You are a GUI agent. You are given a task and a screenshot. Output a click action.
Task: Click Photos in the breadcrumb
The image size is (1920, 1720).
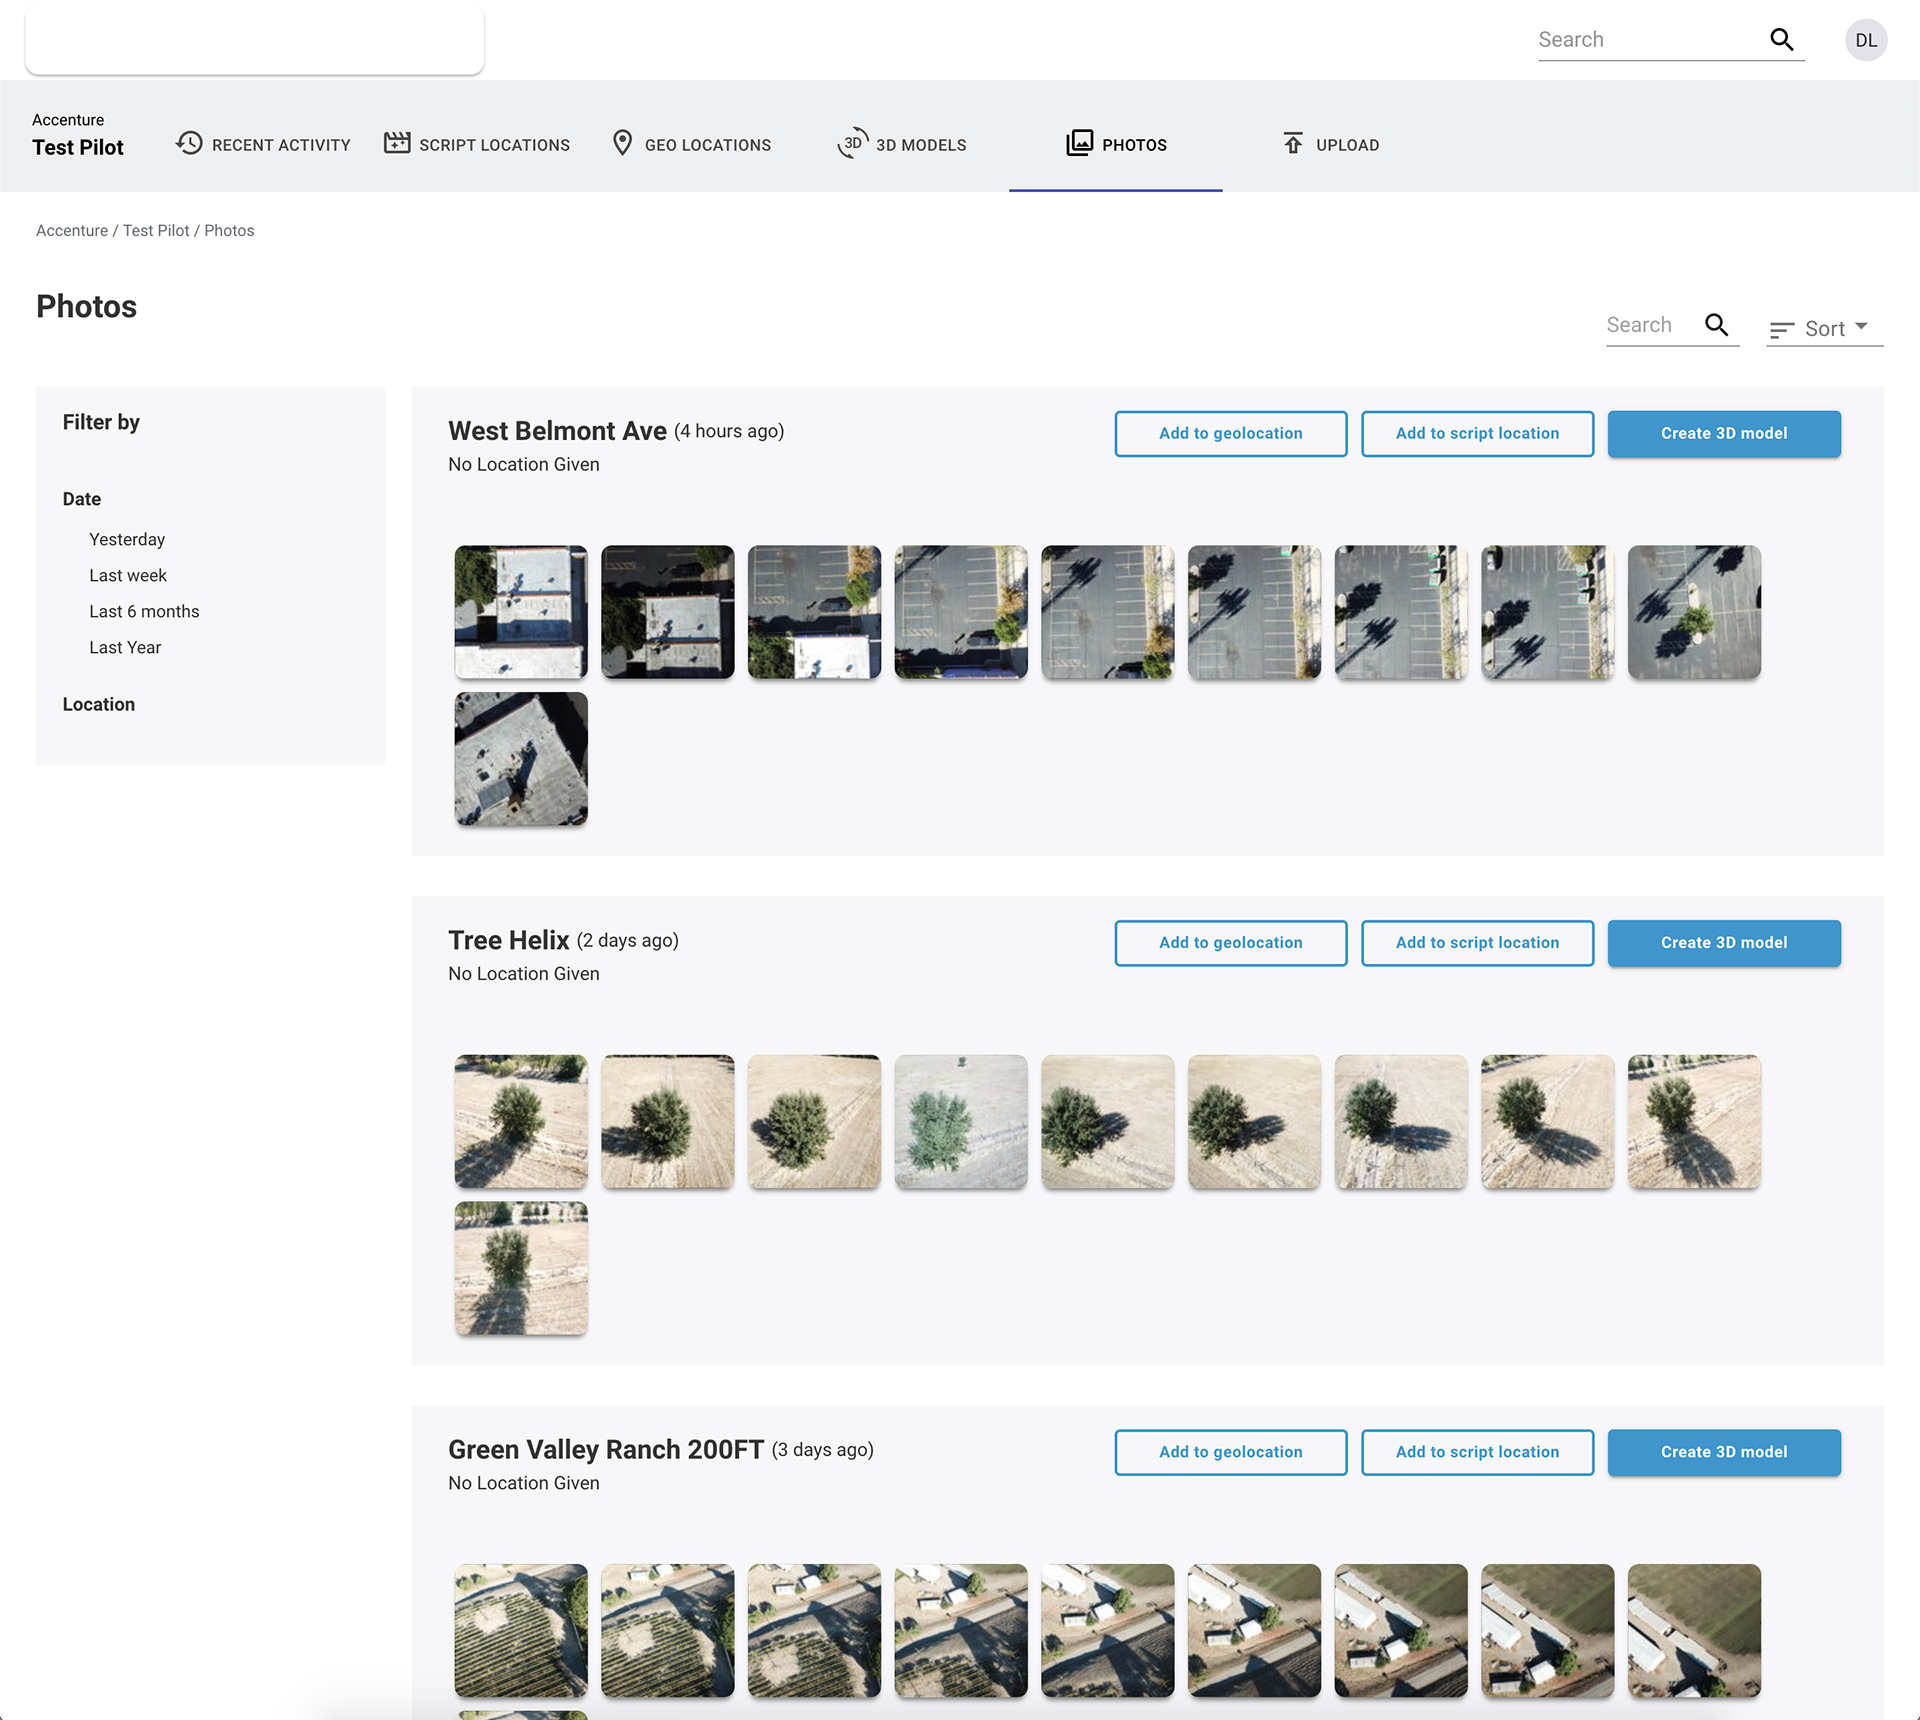(x=229, y=230)
